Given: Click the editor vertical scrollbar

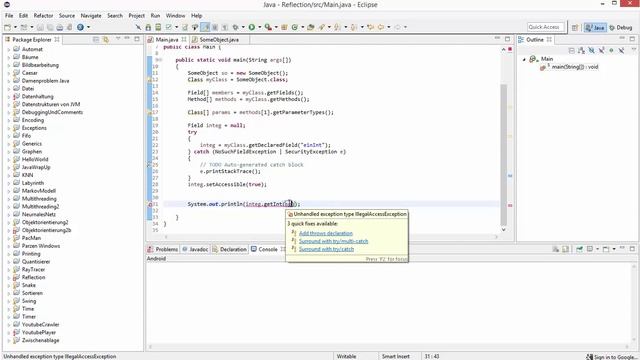Looking at the screenshot, I should pos(504,155).
